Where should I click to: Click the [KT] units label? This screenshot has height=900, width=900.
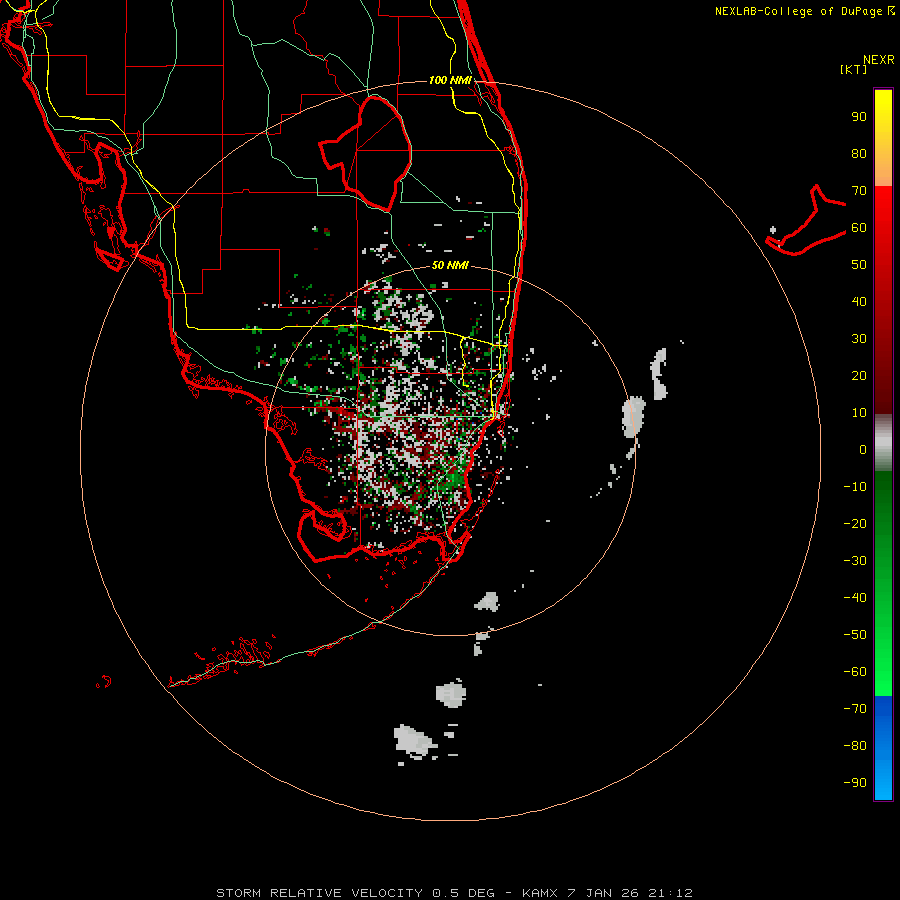click(x=854, y=69)
